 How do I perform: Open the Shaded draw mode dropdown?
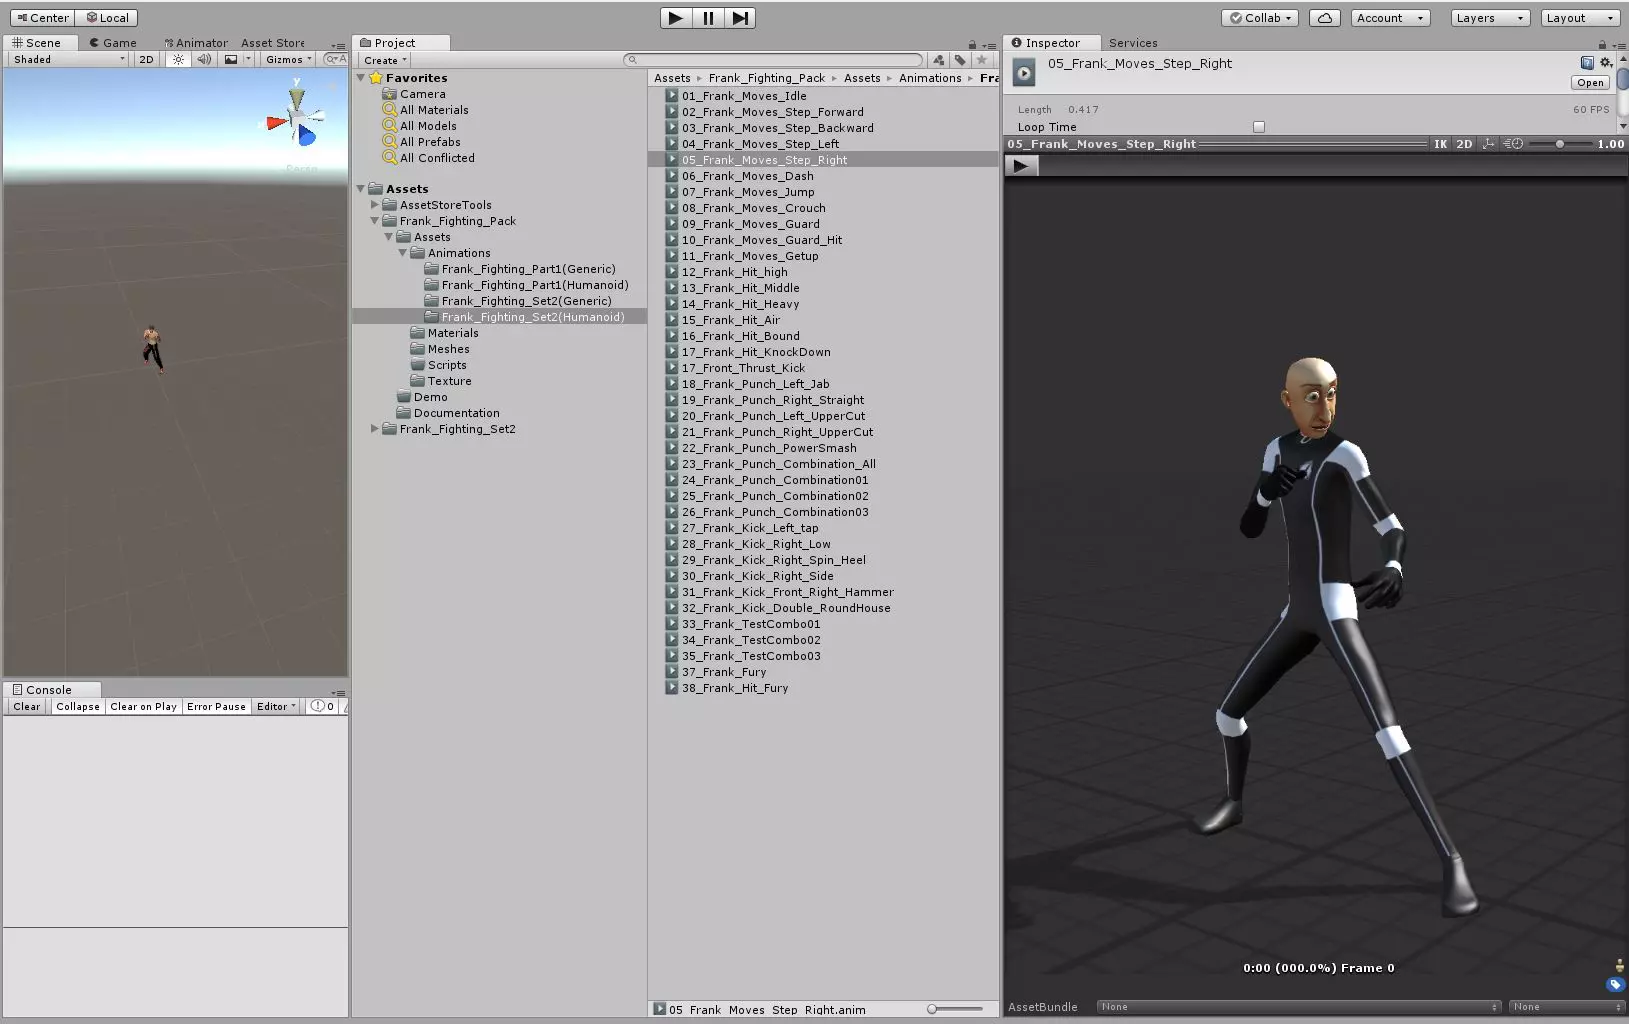point(68,60)
